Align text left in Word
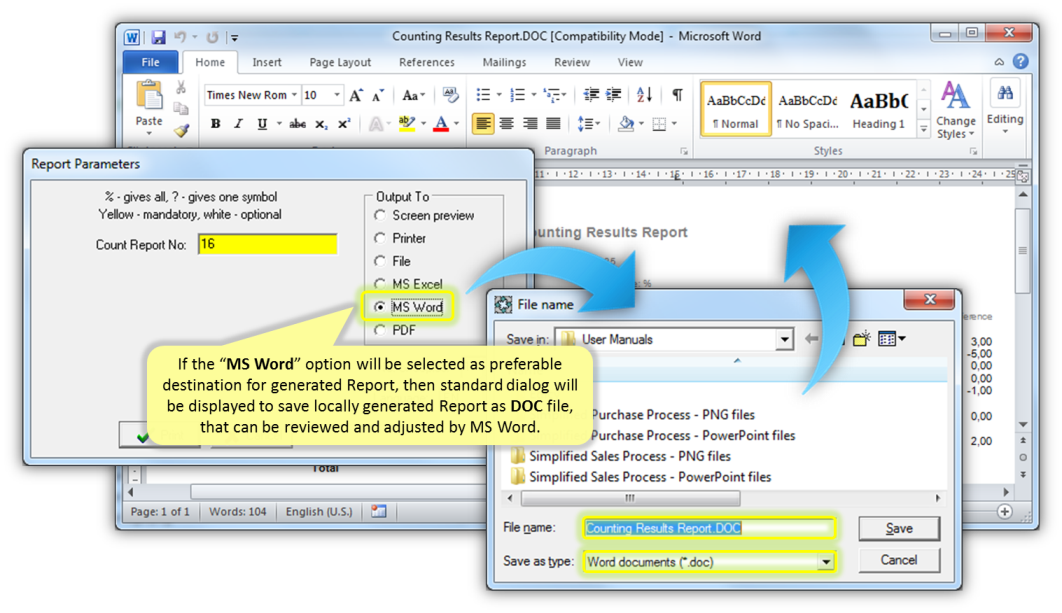This screenshot has height=613, width=1062. click(x=483, y=124)
